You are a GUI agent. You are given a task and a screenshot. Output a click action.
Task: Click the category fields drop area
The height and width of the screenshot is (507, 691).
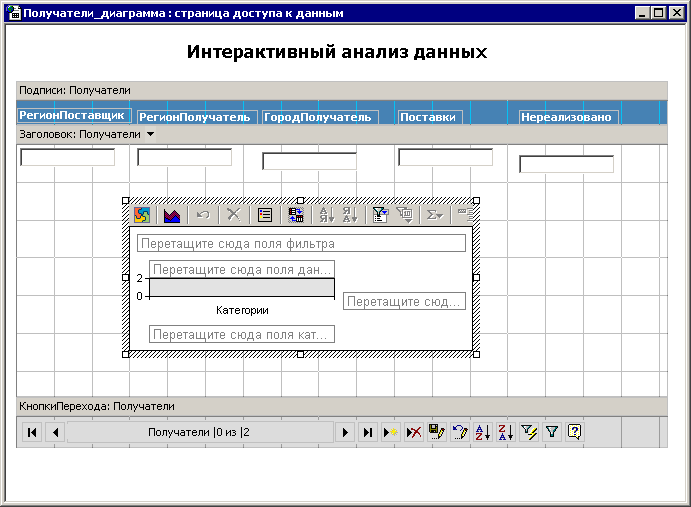(242, 334)
